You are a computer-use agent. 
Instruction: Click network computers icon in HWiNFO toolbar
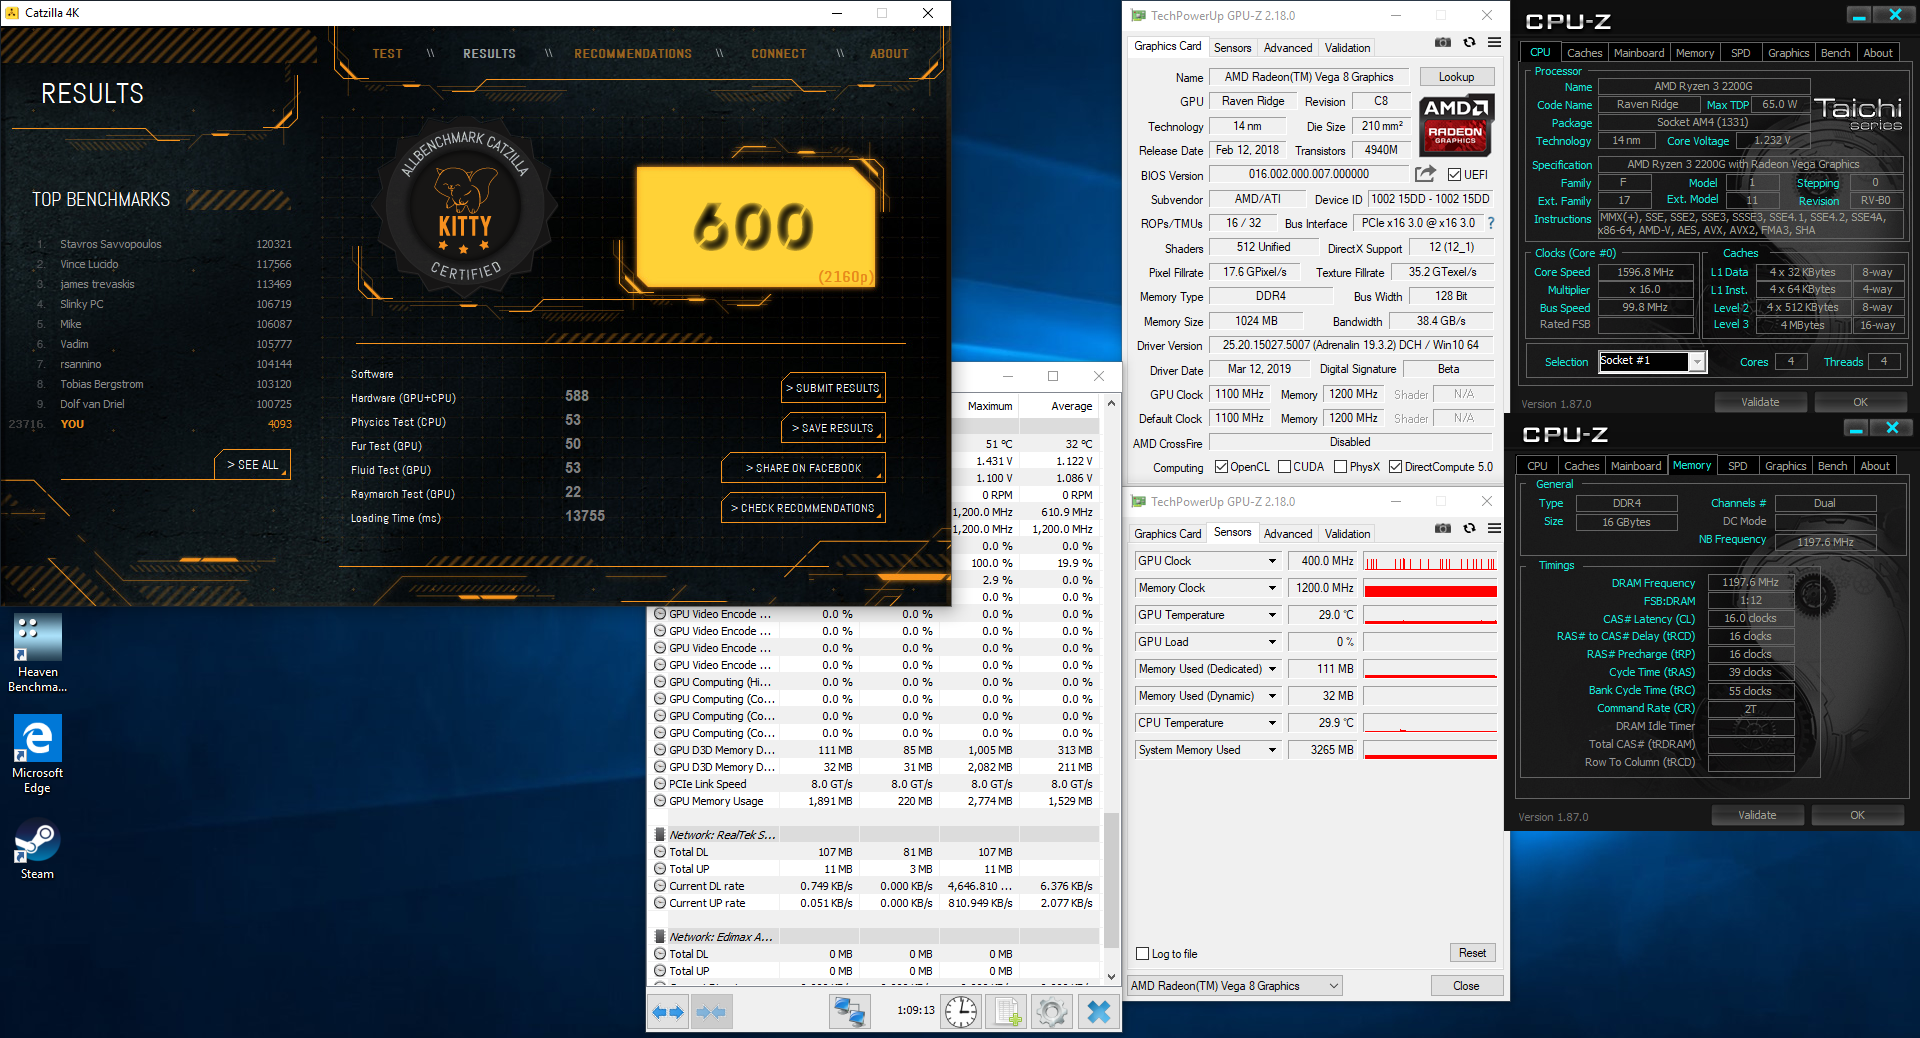849,1012
